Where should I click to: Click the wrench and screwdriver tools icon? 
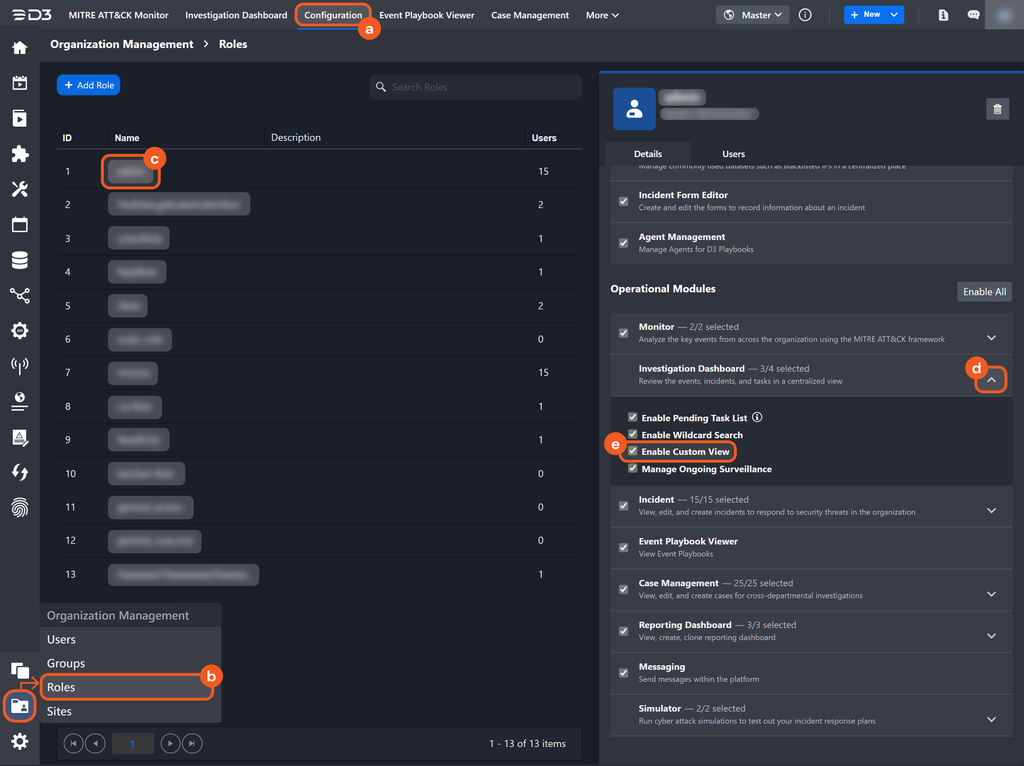coord(19,189)
